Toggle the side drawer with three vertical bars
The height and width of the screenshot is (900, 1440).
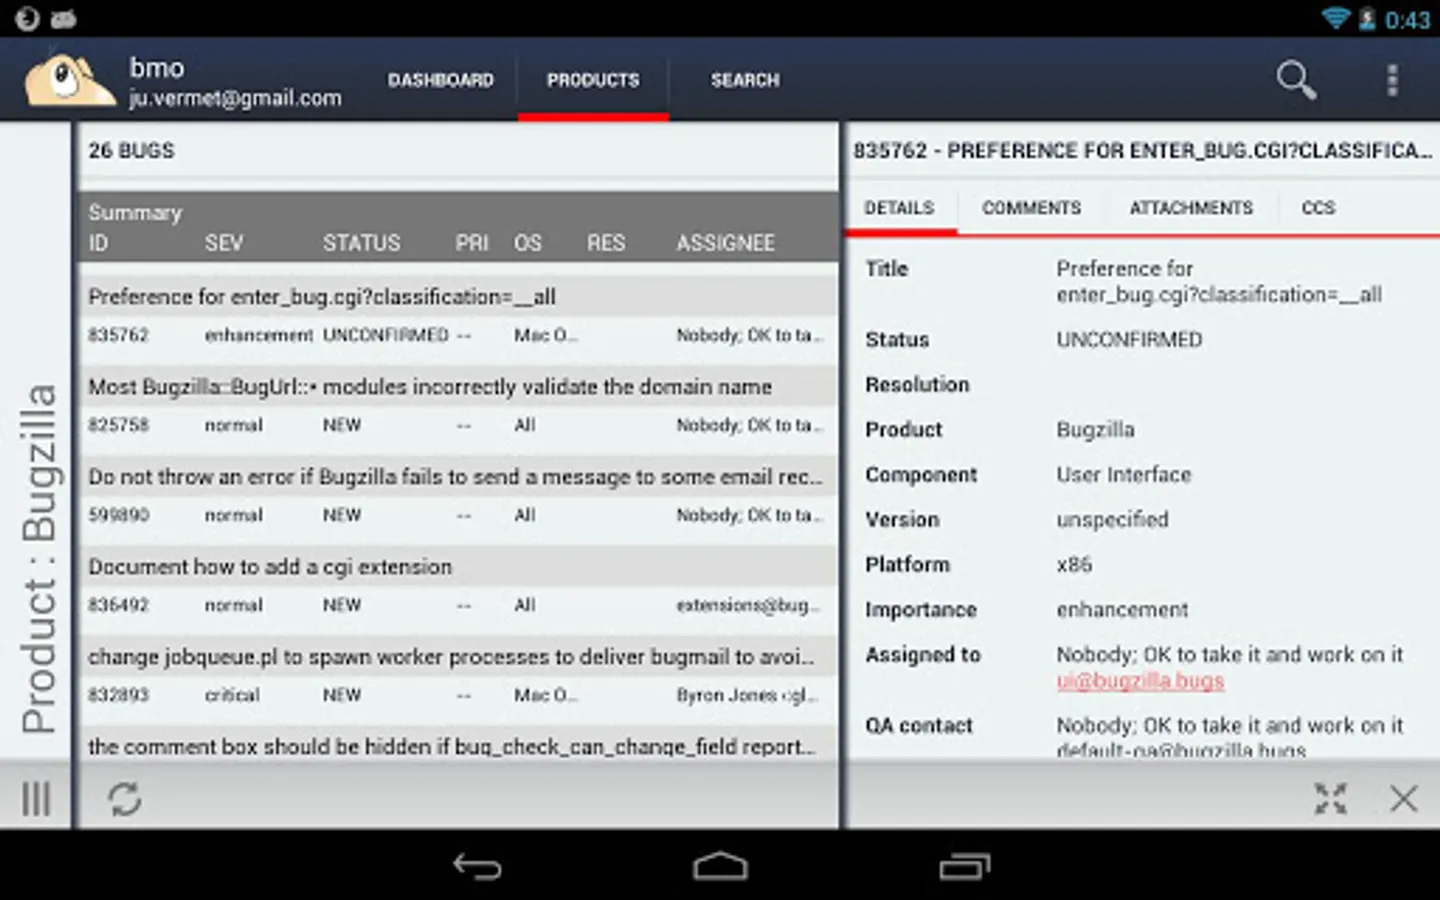(36, 798)
